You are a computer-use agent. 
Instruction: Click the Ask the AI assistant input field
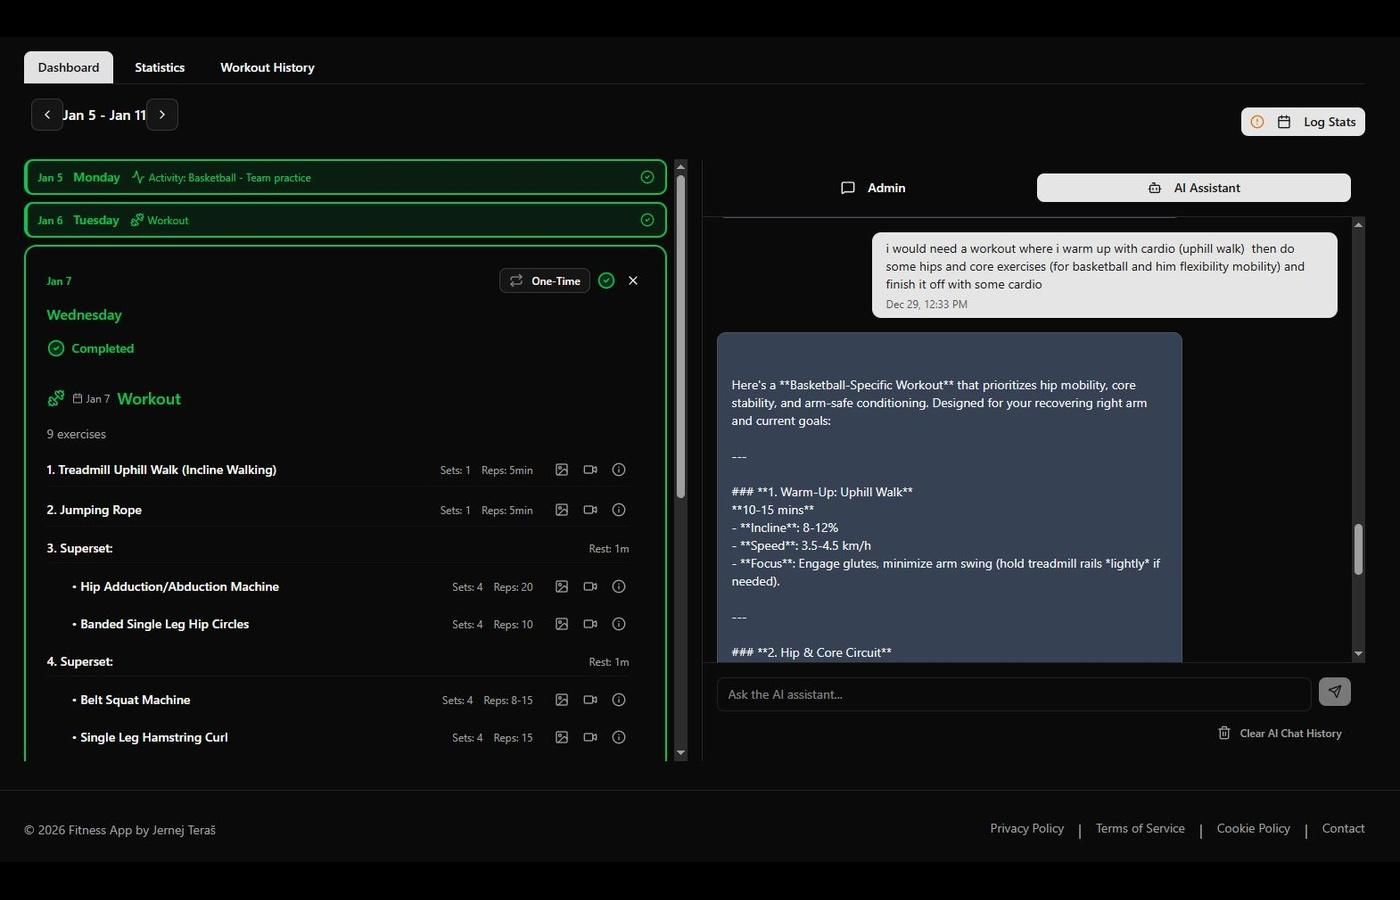(x=1012, y=694)
